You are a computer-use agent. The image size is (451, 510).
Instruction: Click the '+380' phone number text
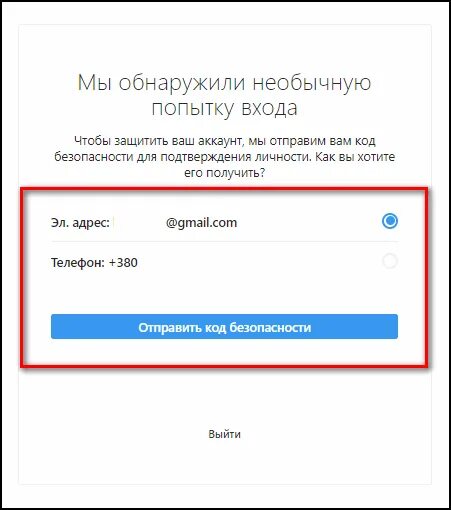point(123,263)
